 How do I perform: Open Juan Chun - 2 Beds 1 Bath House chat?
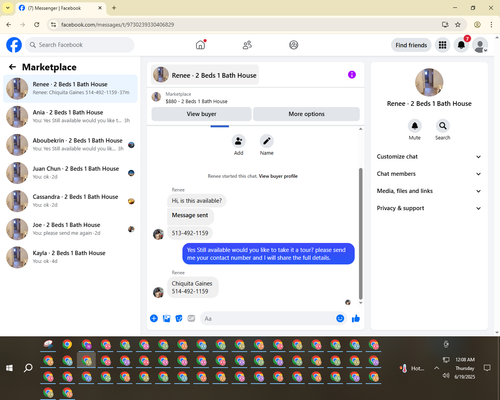click(70, 172)
